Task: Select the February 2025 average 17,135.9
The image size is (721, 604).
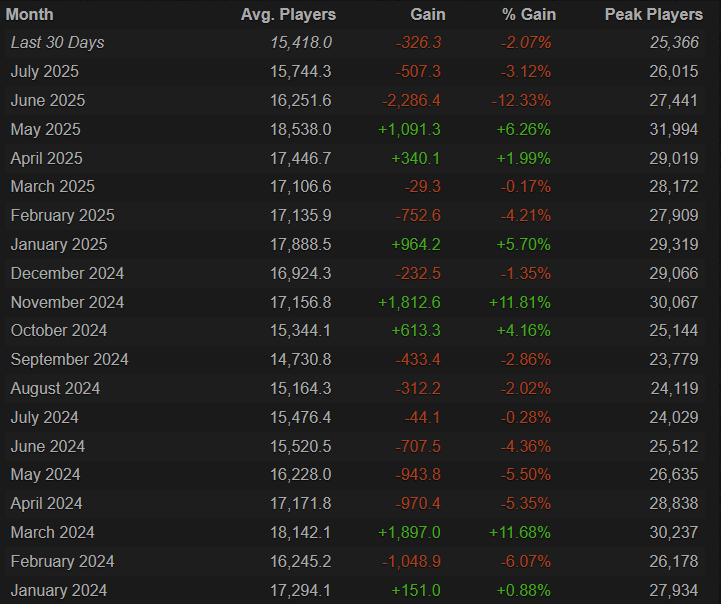Action: 300,216
